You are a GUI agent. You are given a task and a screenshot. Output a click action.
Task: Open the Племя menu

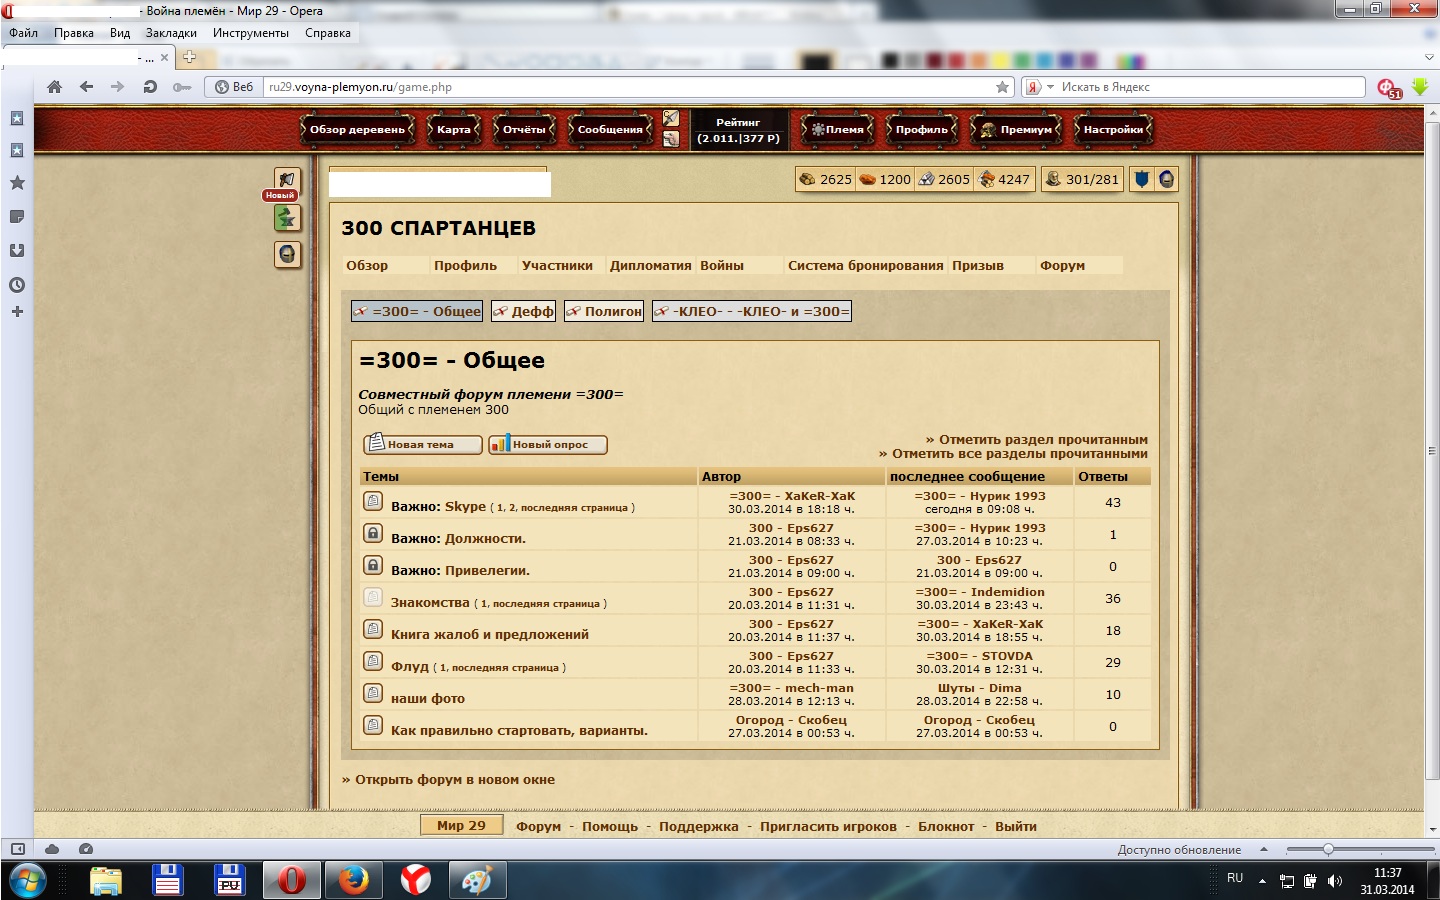(x=837, y=129)
